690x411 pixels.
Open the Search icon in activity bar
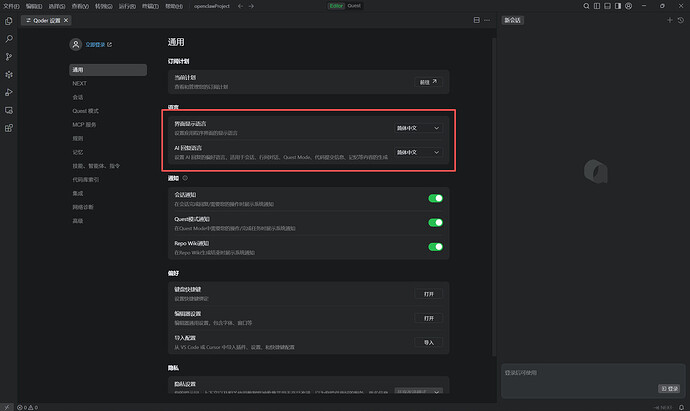click(x=9, y=38)
